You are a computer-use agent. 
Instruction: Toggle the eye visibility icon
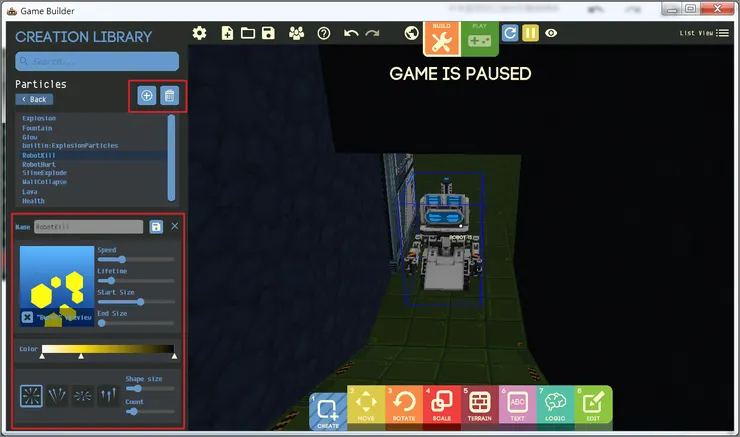551,33
